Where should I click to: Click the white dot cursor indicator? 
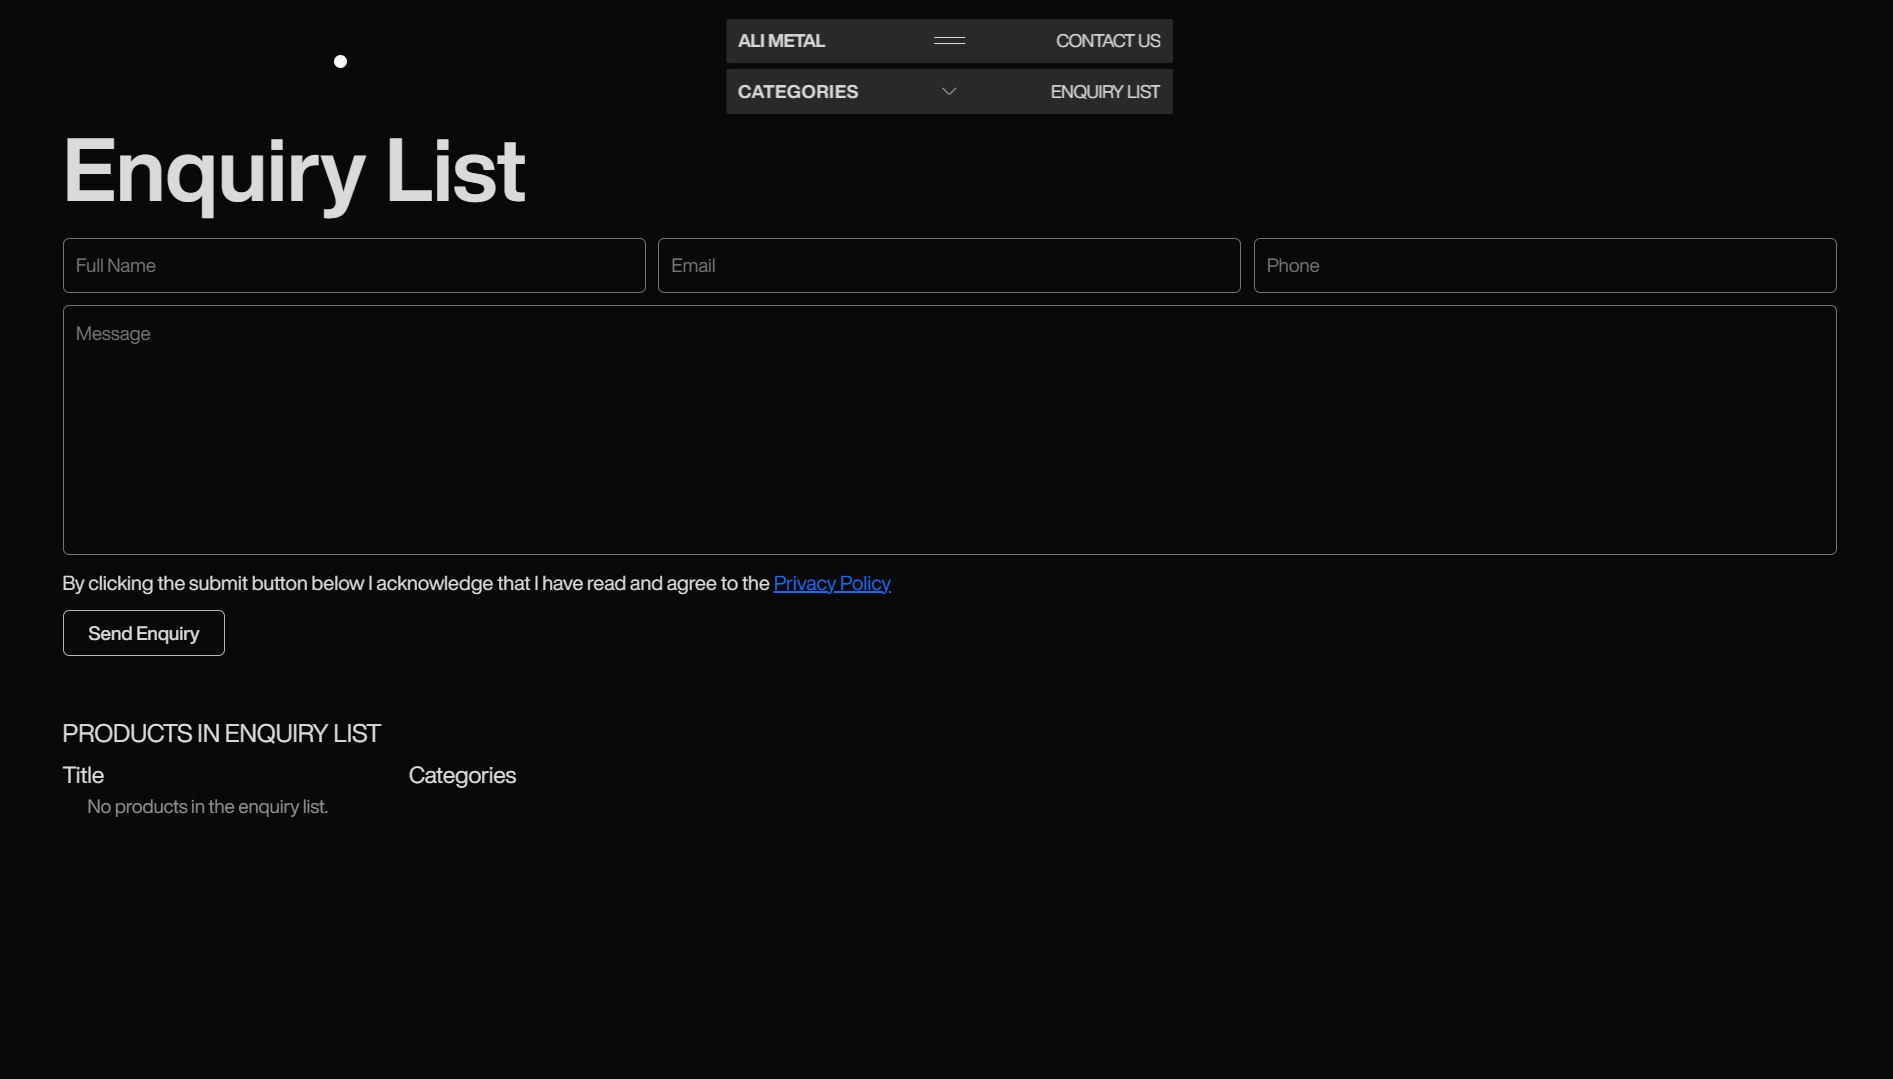(340, 62)
